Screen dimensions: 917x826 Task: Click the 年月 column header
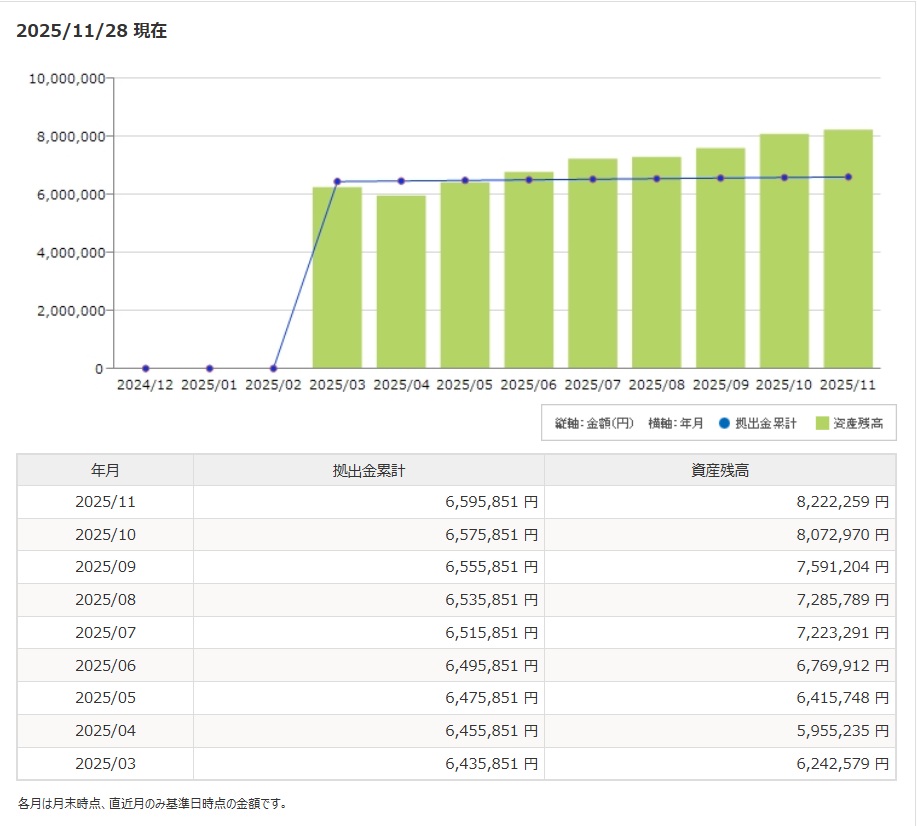tap(105, 470)
